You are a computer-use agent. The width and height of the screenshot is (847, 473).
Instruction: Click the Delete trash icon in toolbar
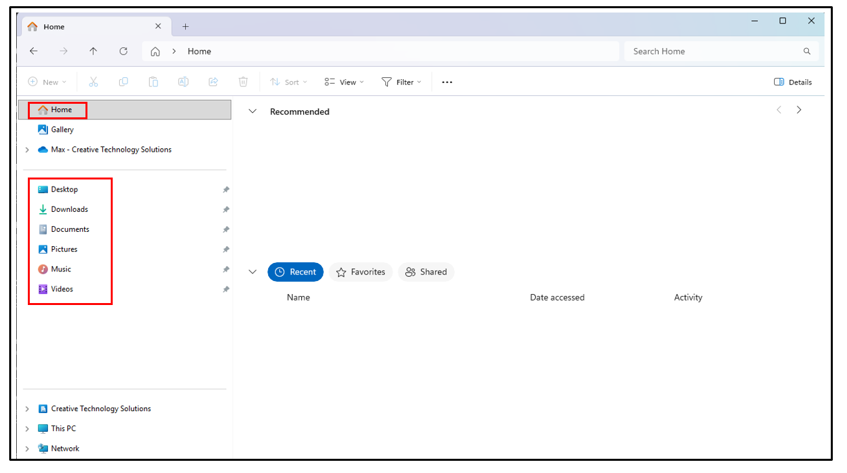coord(243,82)
